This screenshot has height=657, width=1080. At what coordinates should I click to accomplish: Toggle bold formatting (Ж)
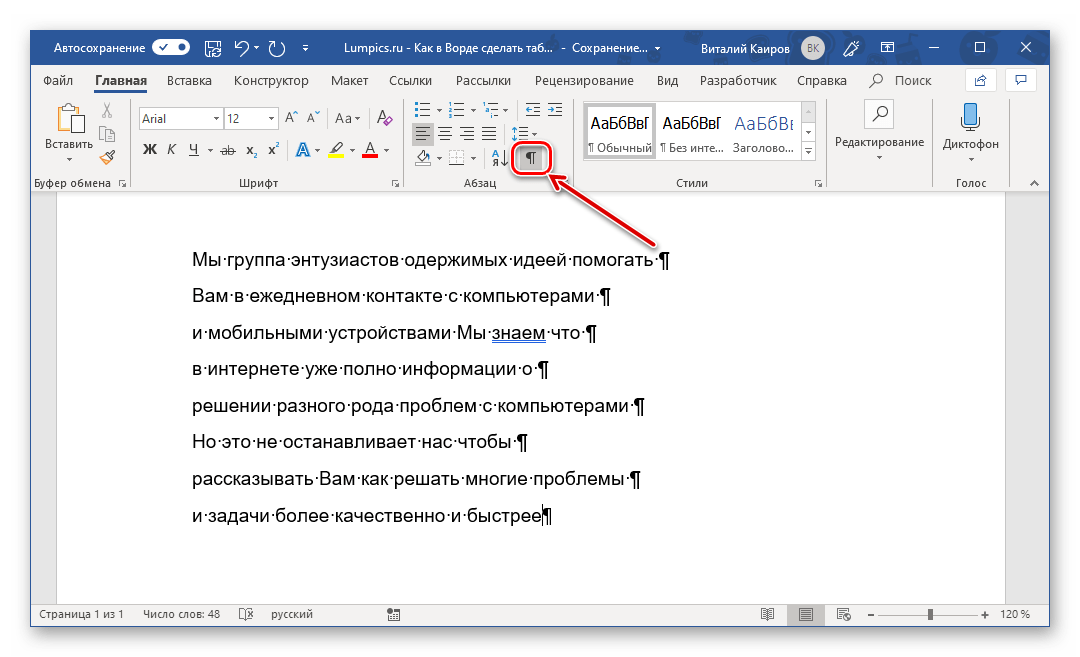(x=150, y=151)
